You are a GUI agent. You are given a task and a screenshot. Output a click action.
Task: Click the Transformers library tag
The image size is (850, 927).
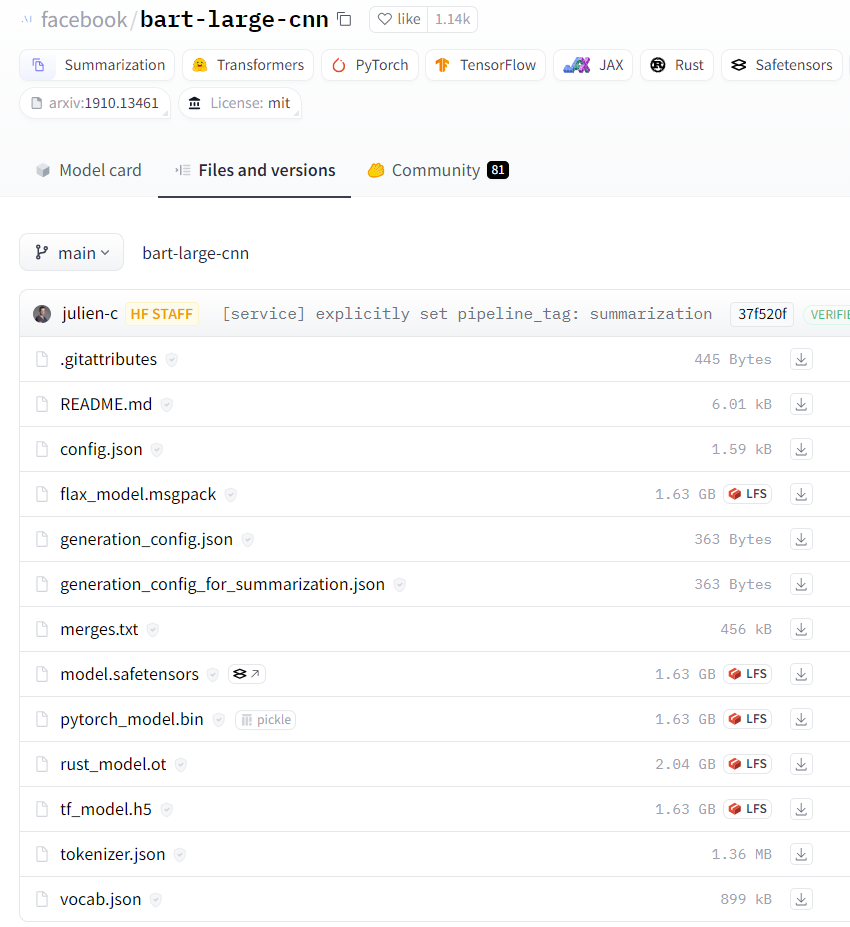pyautogui.click(x=248, y=65)
